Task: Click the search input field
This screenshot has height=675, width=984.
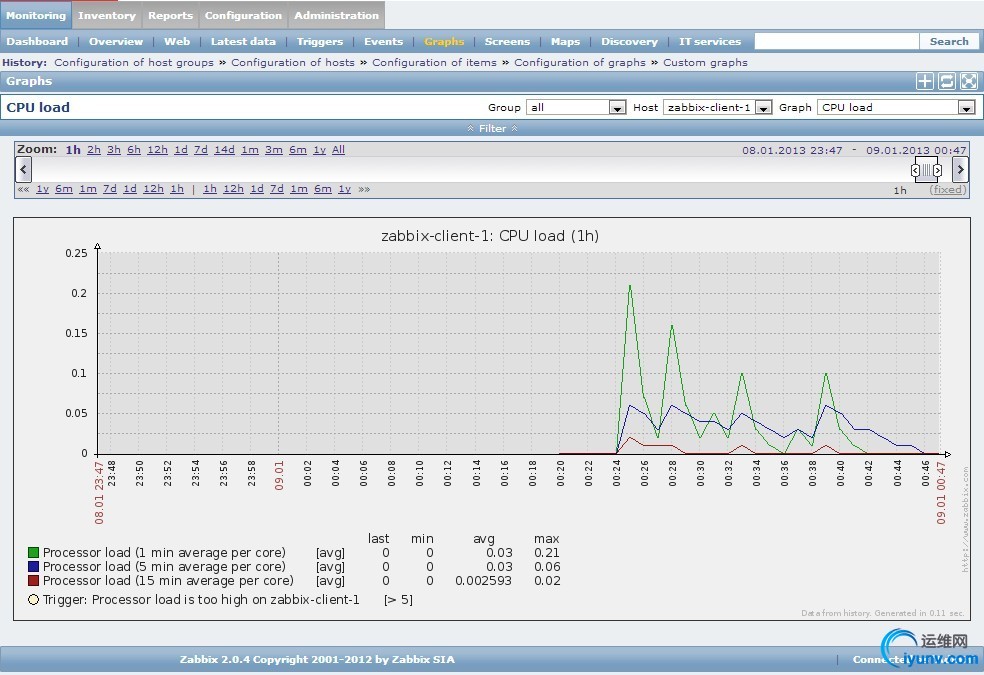Action: (836, 42)
